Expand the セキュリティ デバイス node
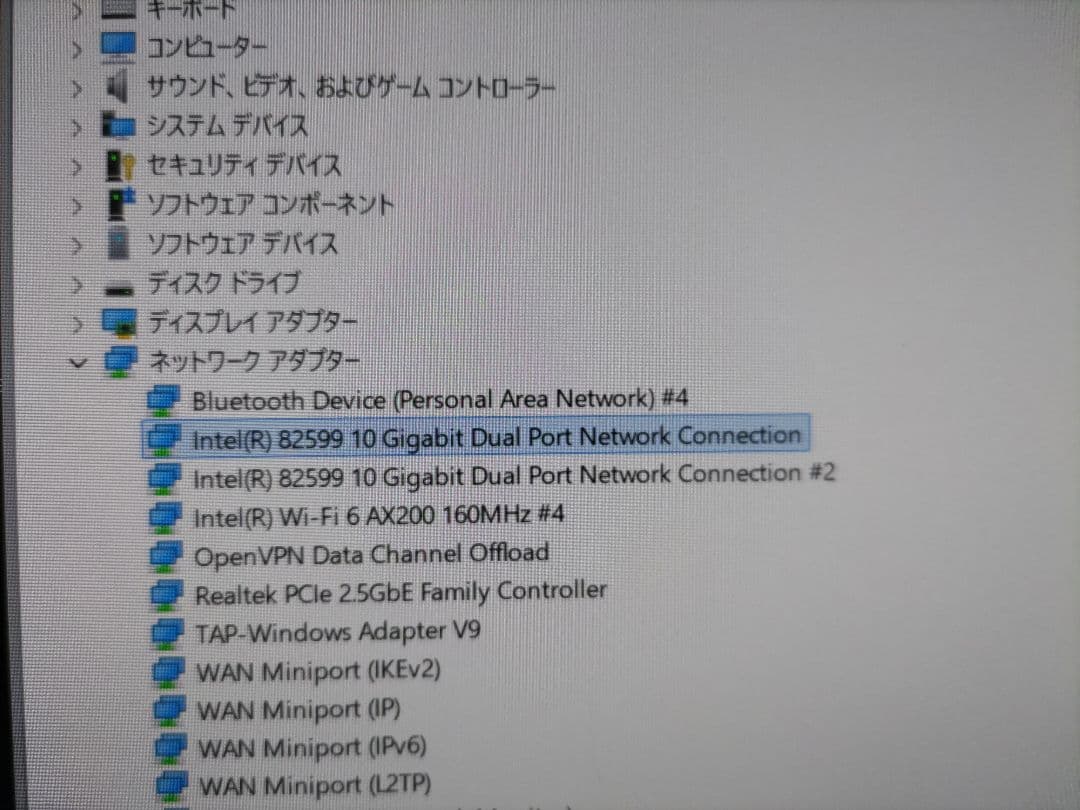This screenshot has width=1080, height=810. [77, 167]
